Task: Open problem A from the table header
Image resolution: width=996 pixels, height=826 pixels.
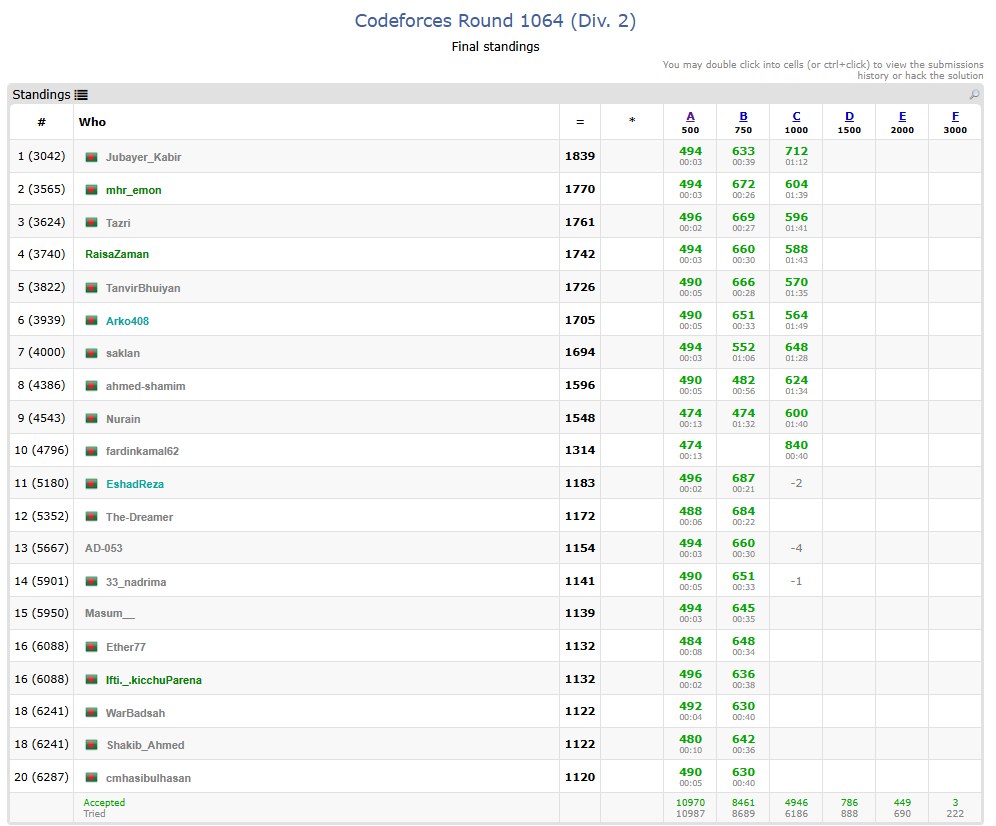Action: point(690,116)
